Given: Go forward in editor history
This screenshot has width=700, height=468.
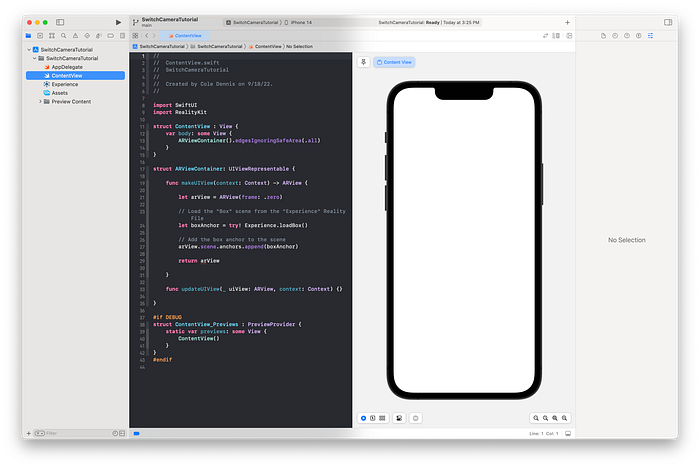Looking at the screenshot, I should click(154, 36).
